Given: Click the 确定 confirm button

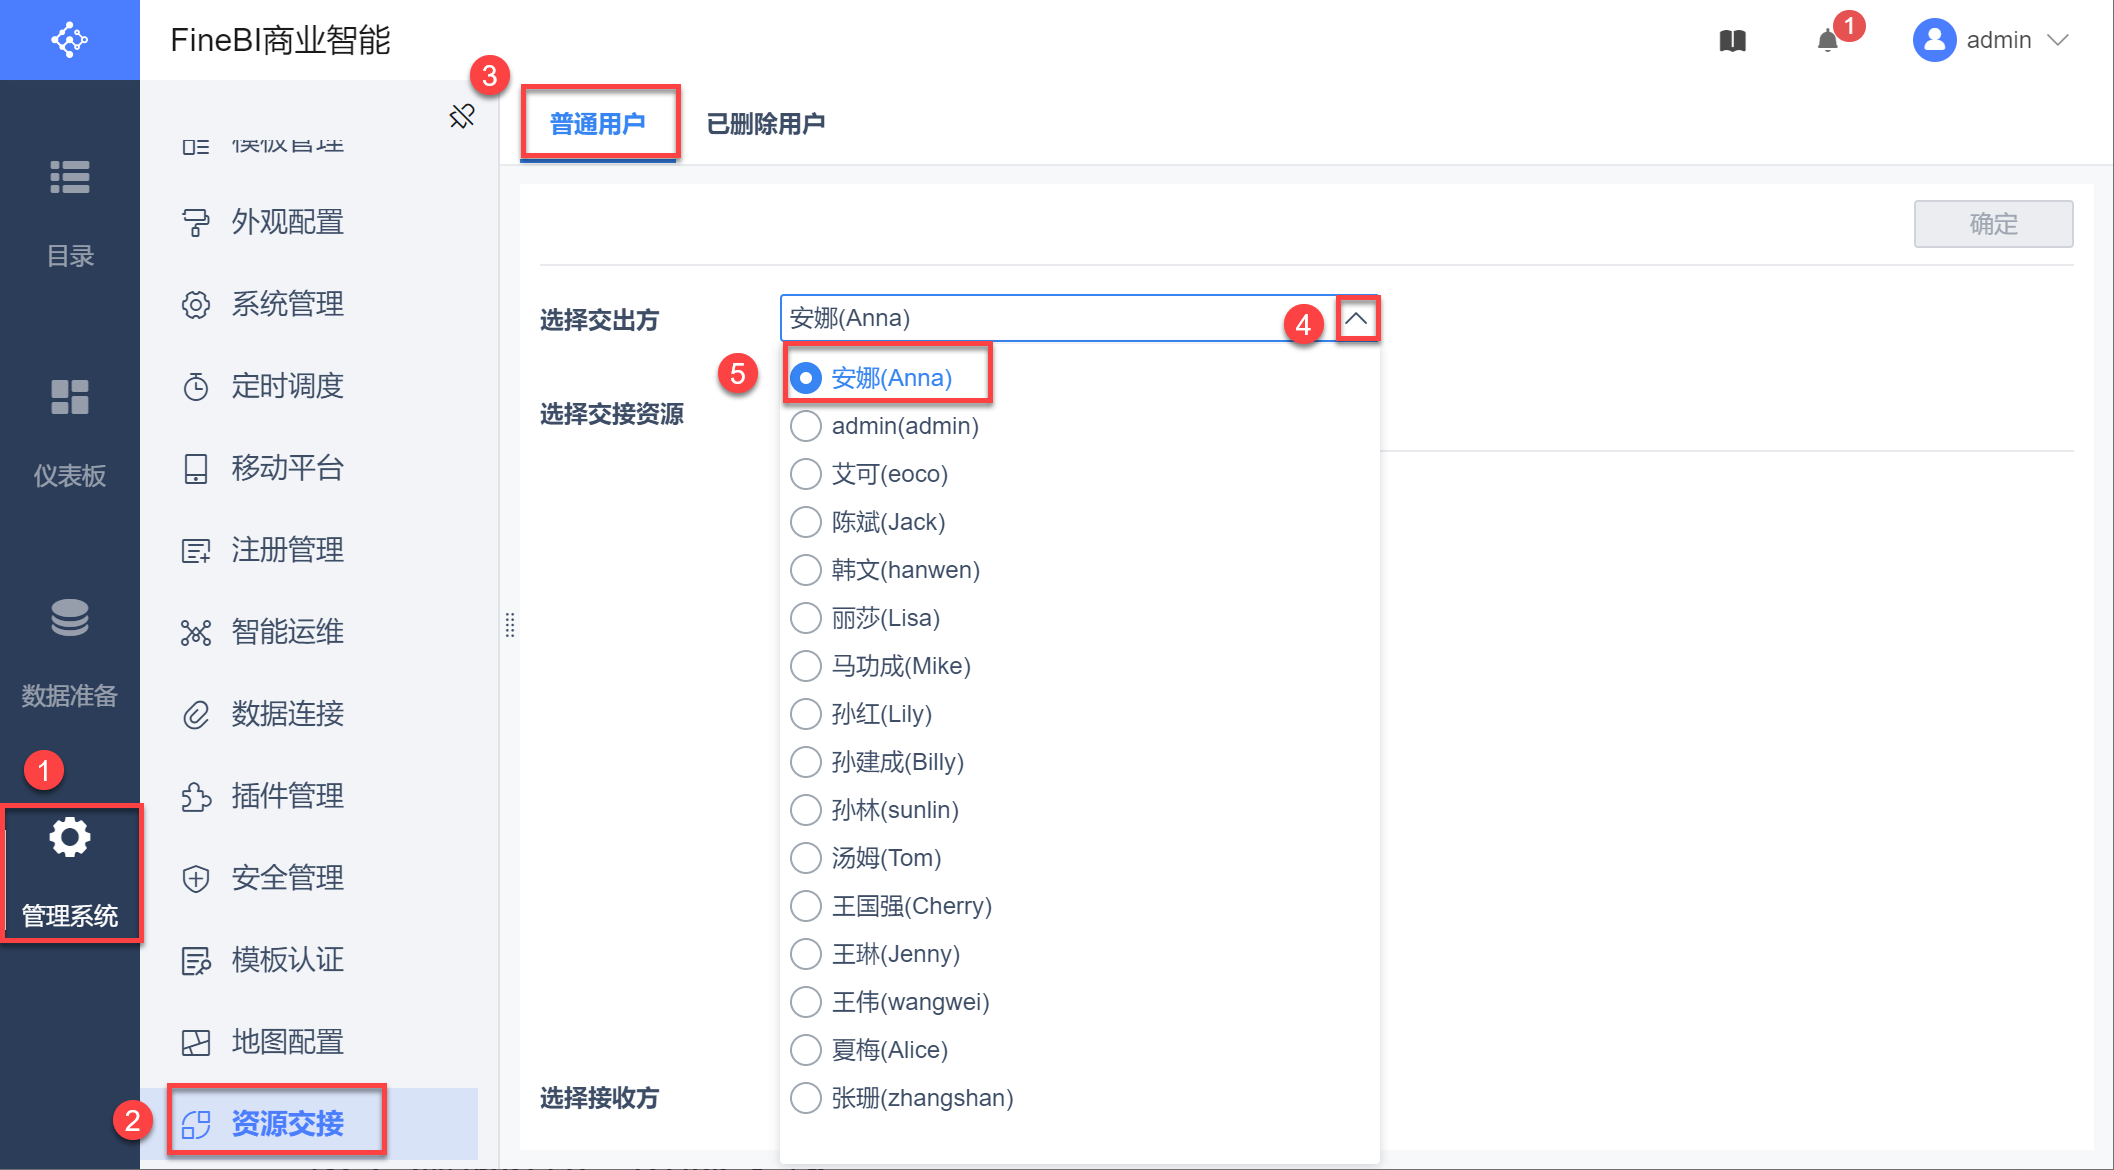Looking at the screenshot, I should [x=1992, y=224].
